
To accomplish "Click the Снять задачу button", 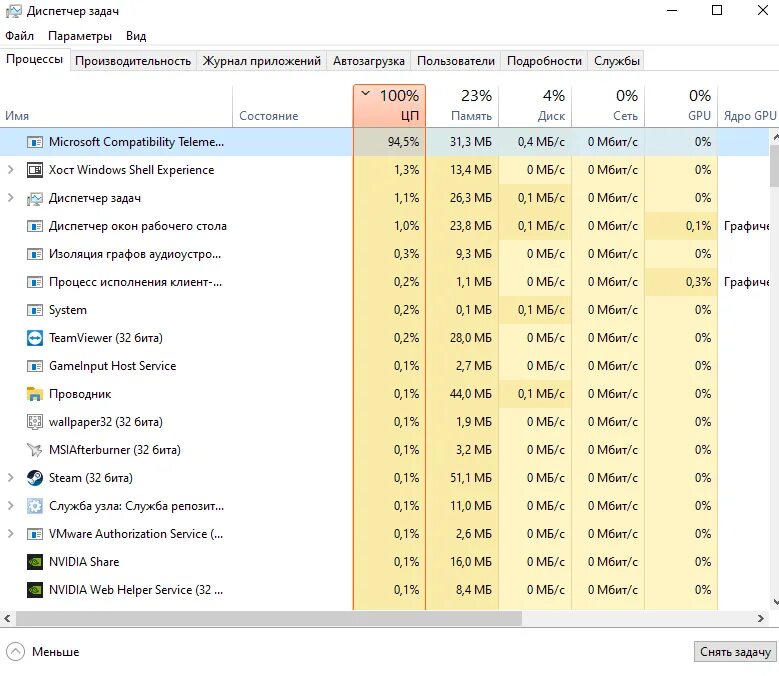I will point(735,652).
